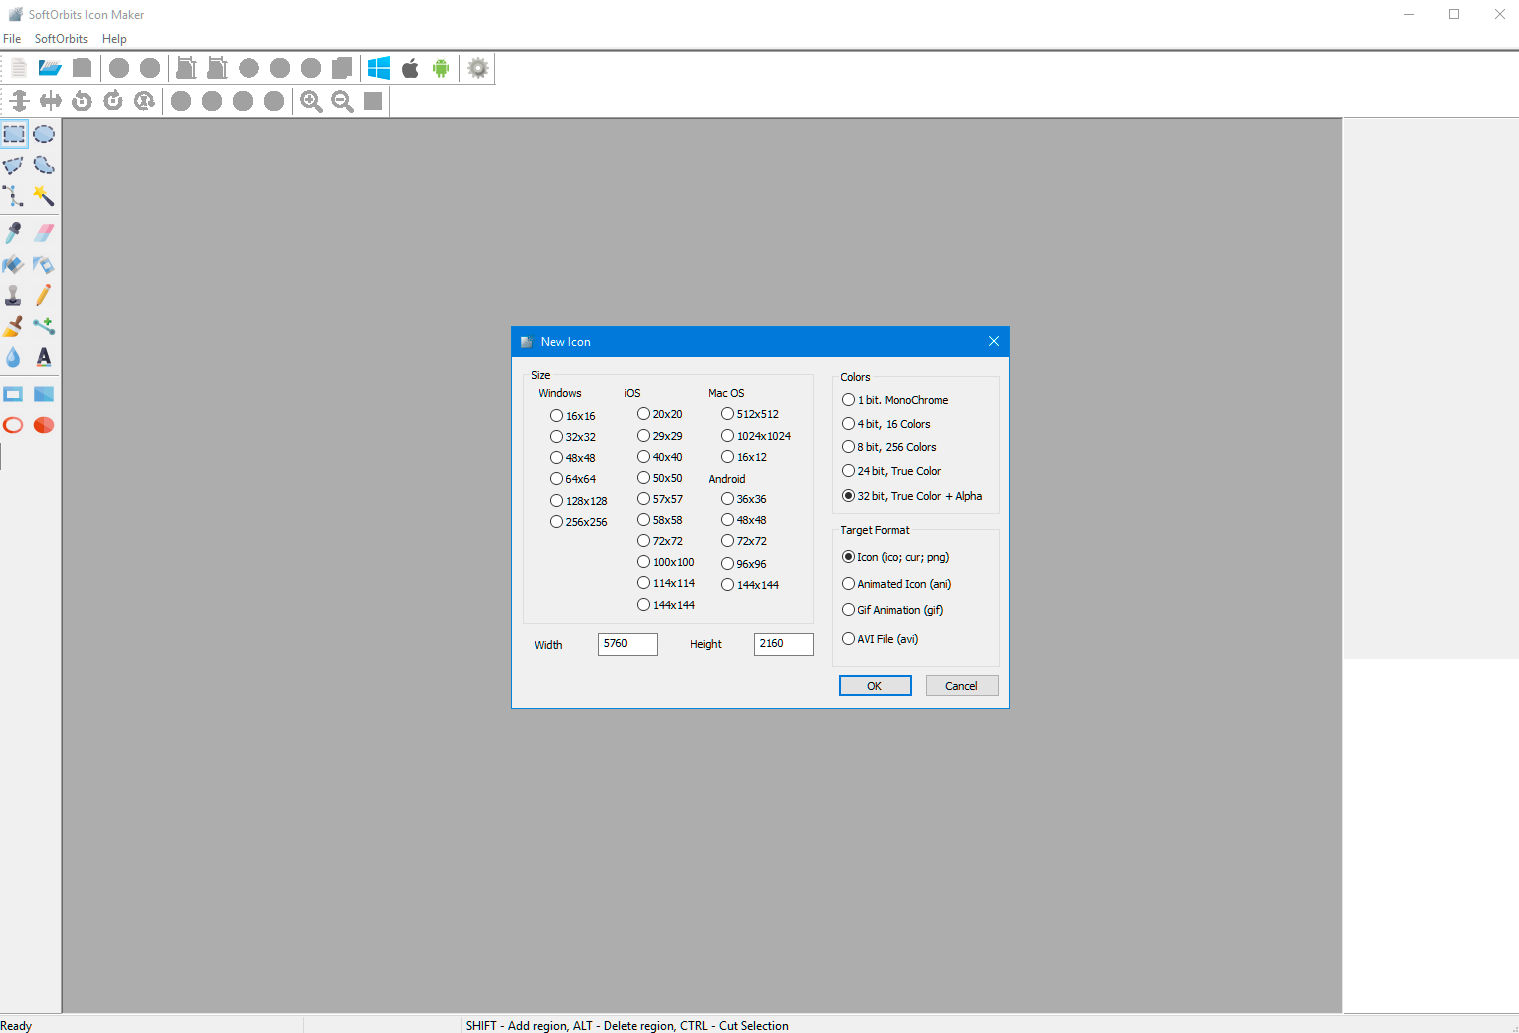Click the rotate clockwise icon
Screen dimensions: 1519x1033
(x=113, y=101)
